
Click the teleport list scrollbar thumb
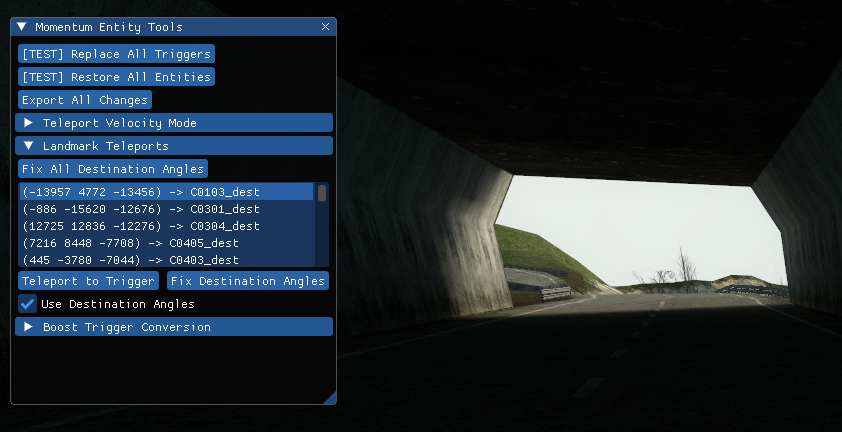point(322,193)
